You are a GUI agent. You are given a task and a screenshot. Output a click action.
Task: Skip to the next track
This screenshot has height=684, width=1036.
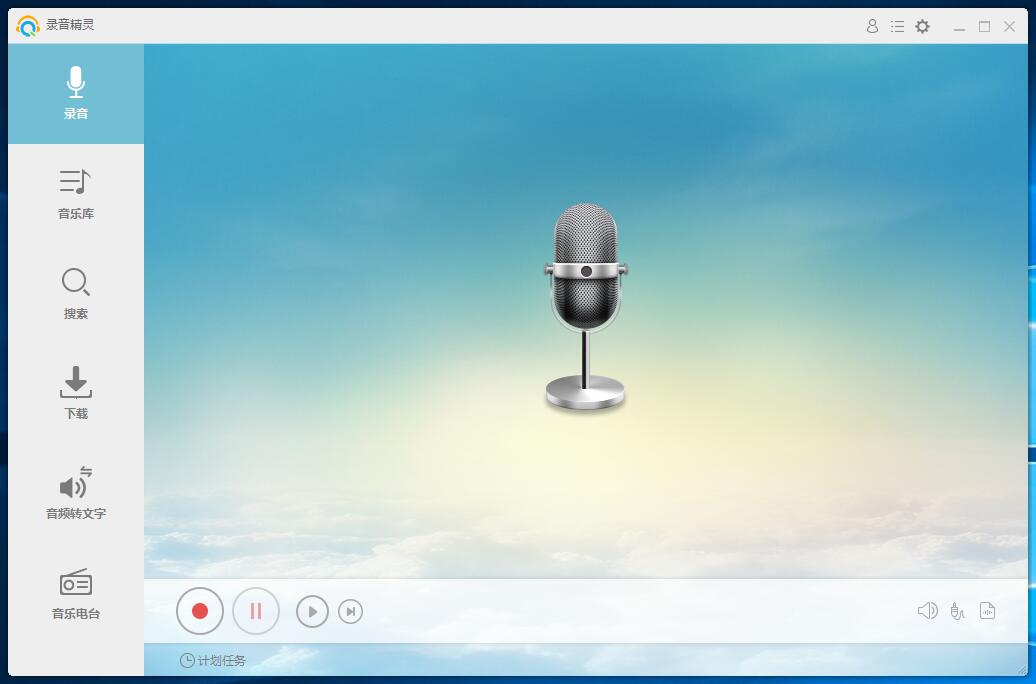click(350, 611)
